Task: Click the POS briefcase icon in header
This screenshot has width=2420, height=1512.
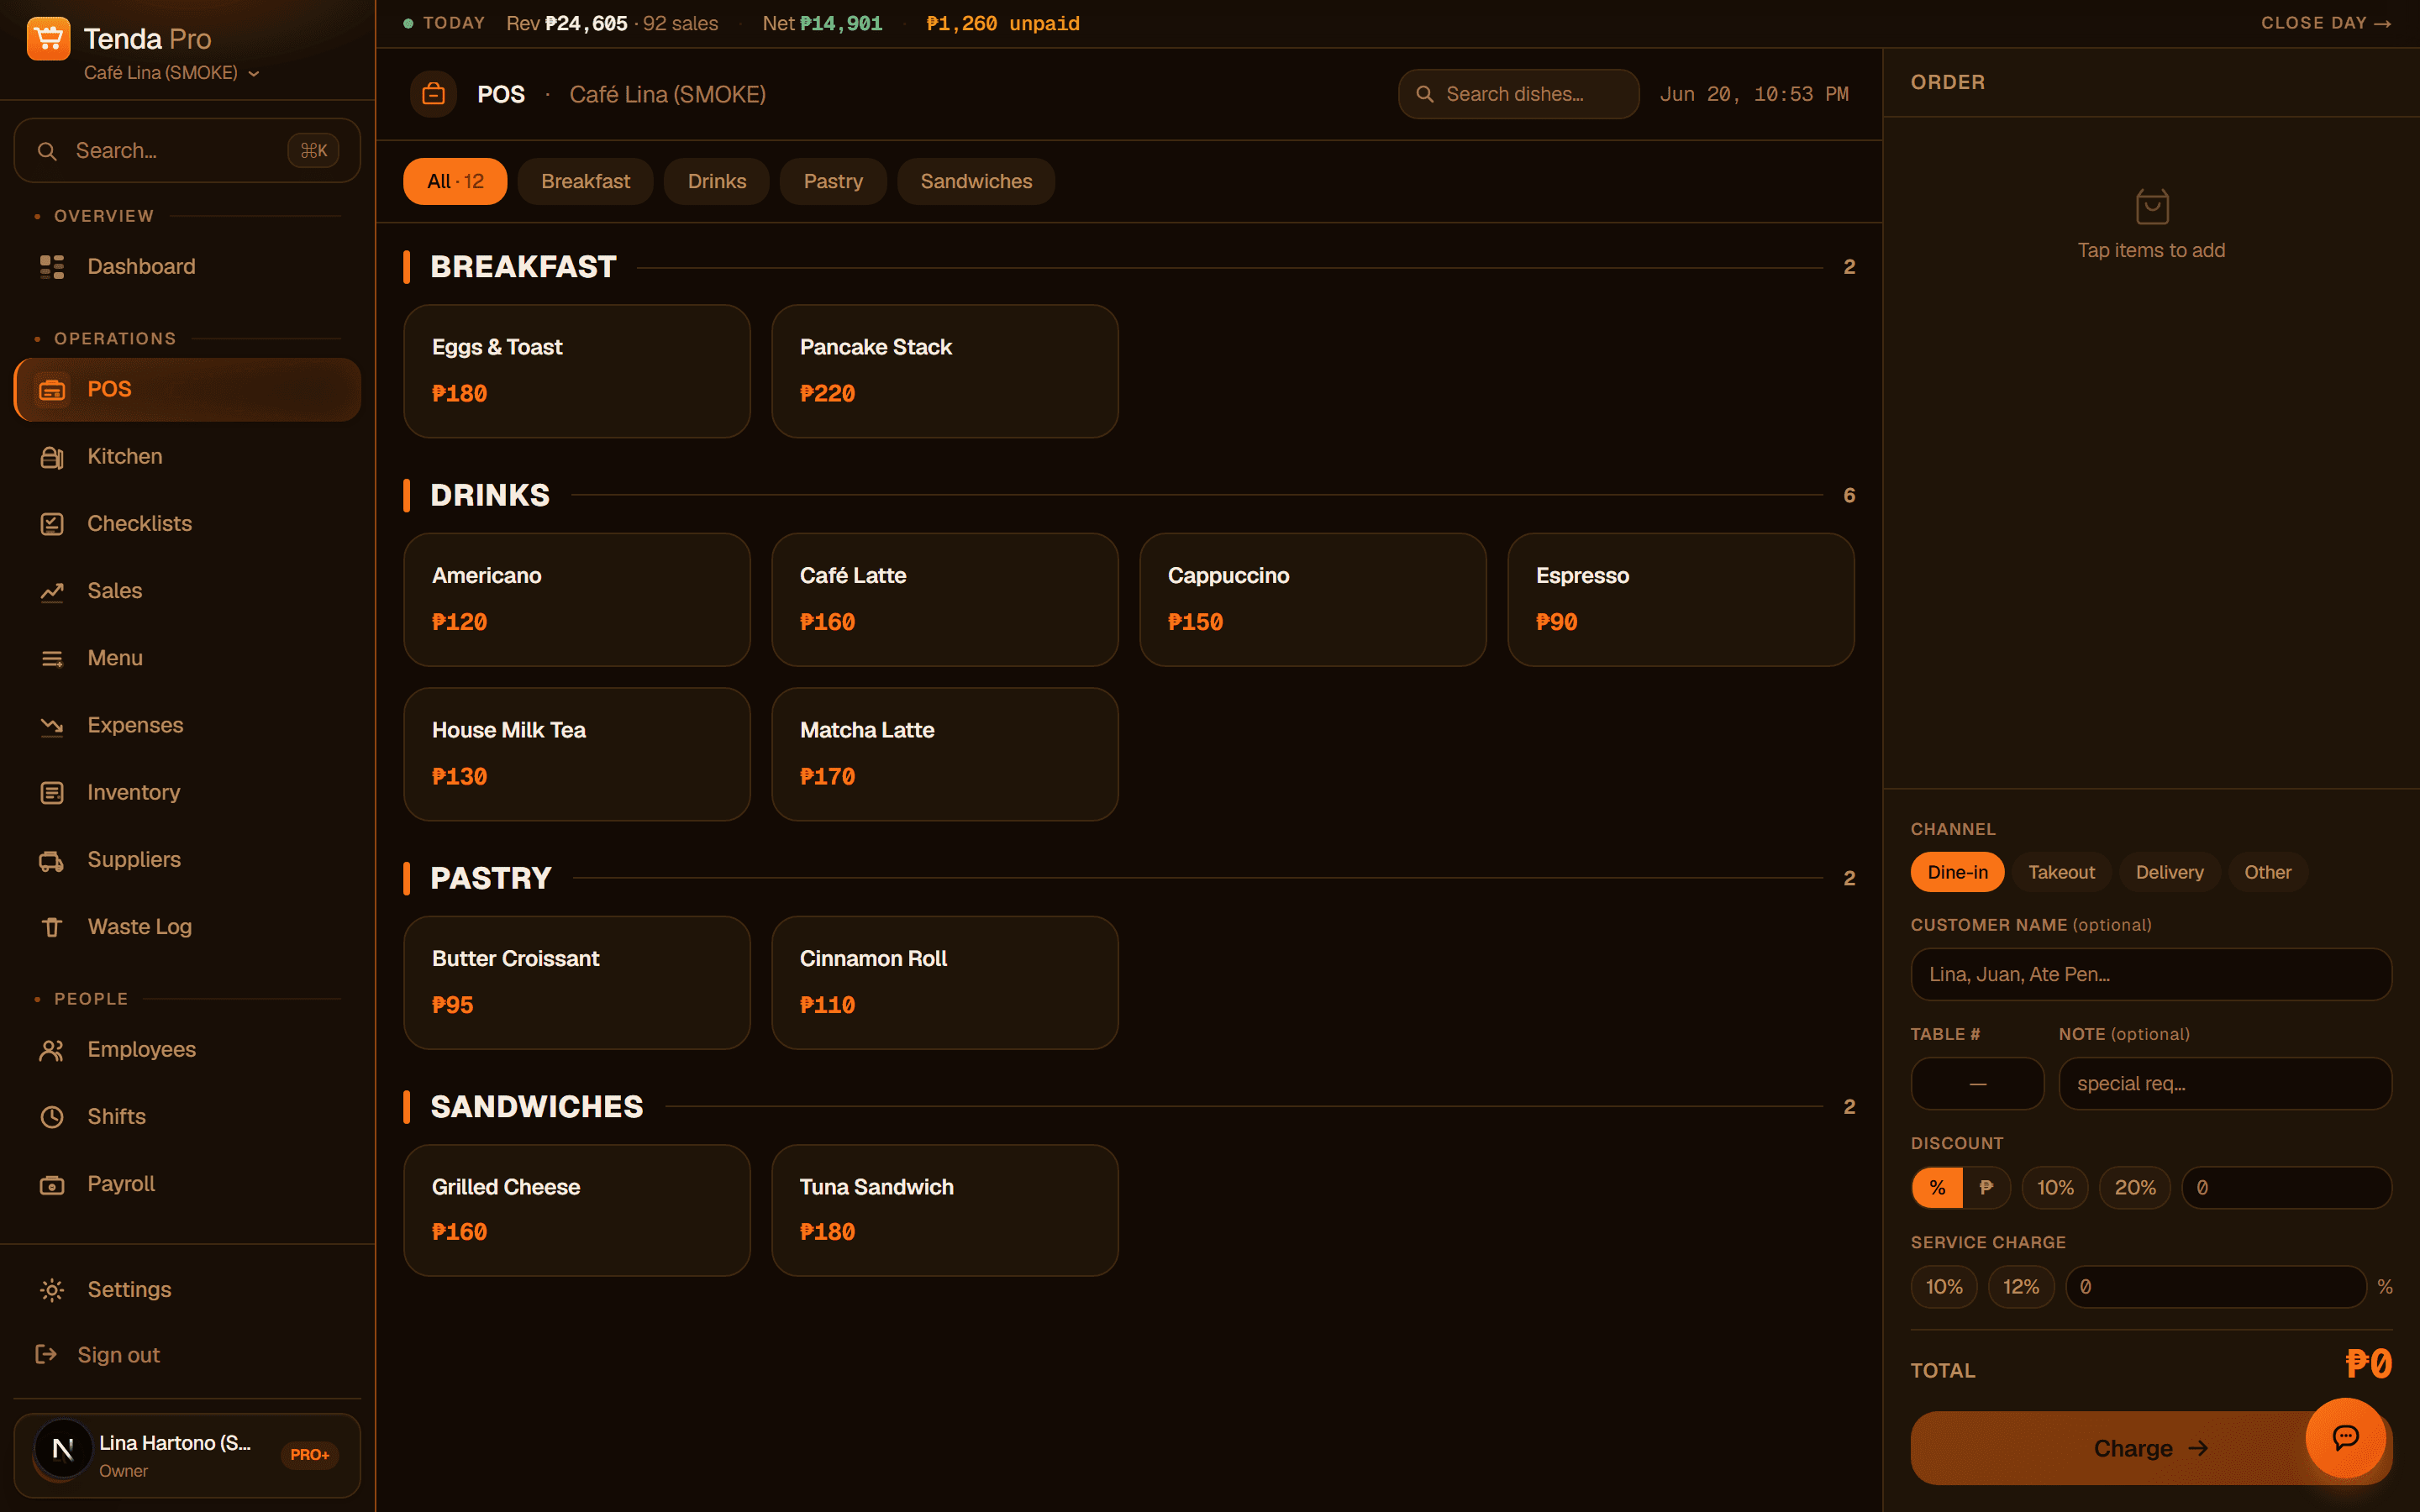Action: point(433,94)
